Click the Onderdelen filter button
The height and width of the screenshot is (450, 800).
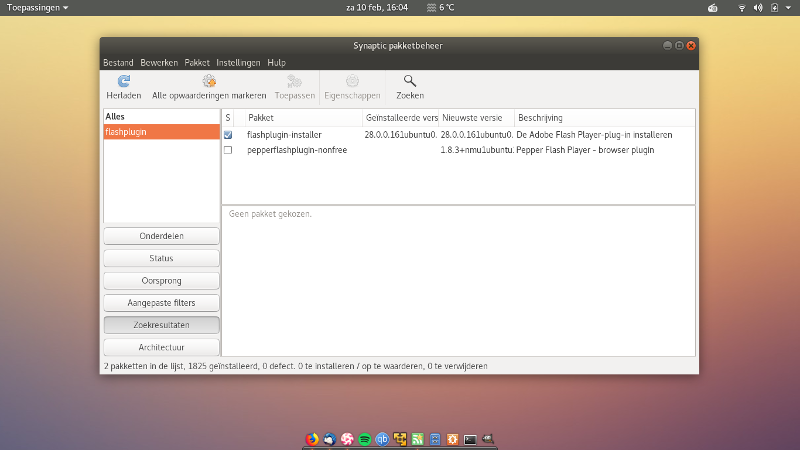click(161, 236)
